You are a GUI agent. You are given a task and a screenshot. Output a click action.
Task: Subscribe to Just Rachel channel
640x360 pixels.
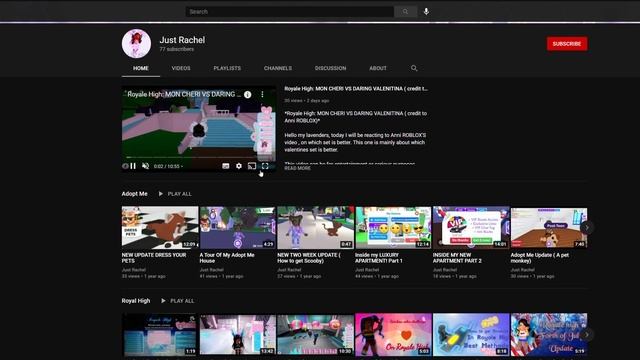[x=567, y=44]
